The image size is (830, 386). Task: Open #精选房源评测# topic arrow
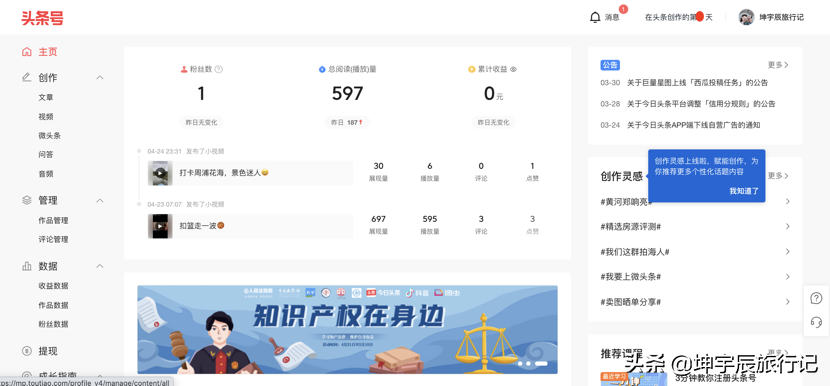[x=788, y=226]
